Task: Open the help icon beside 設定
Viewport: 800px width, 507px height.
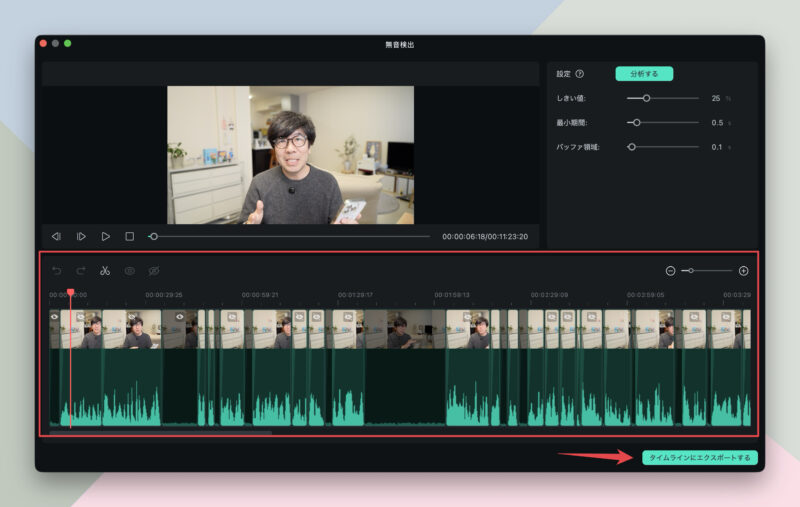Action: click(x=580, y=74)
